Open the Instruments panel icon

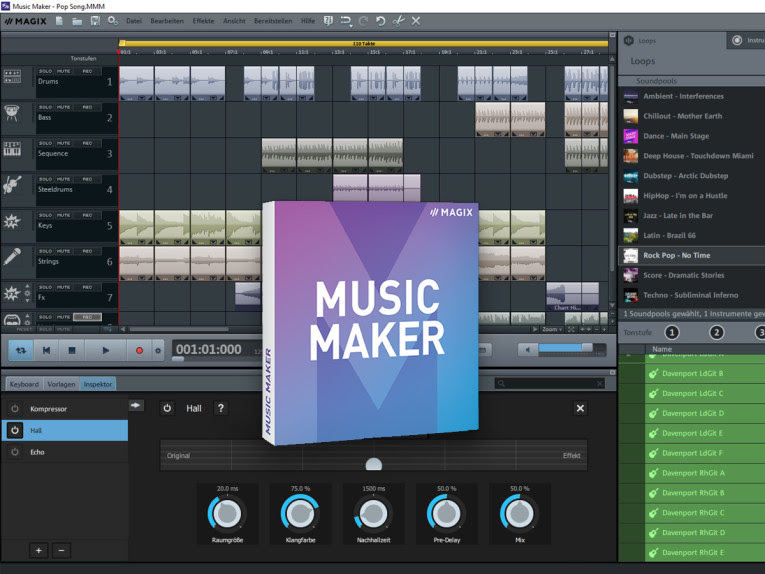click(x=737, y=40)
